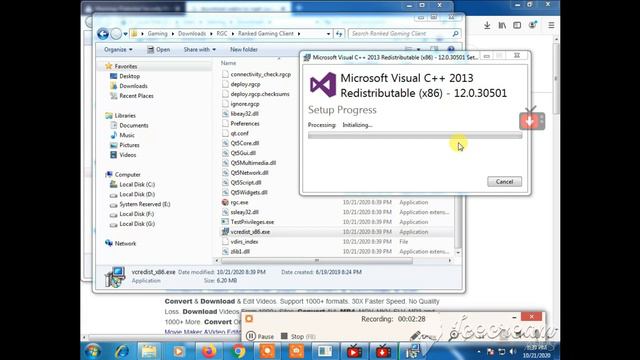Select the connectivity_check.rgcp file
The height and width of the screenshot is (360, 640).
(260, 74)
